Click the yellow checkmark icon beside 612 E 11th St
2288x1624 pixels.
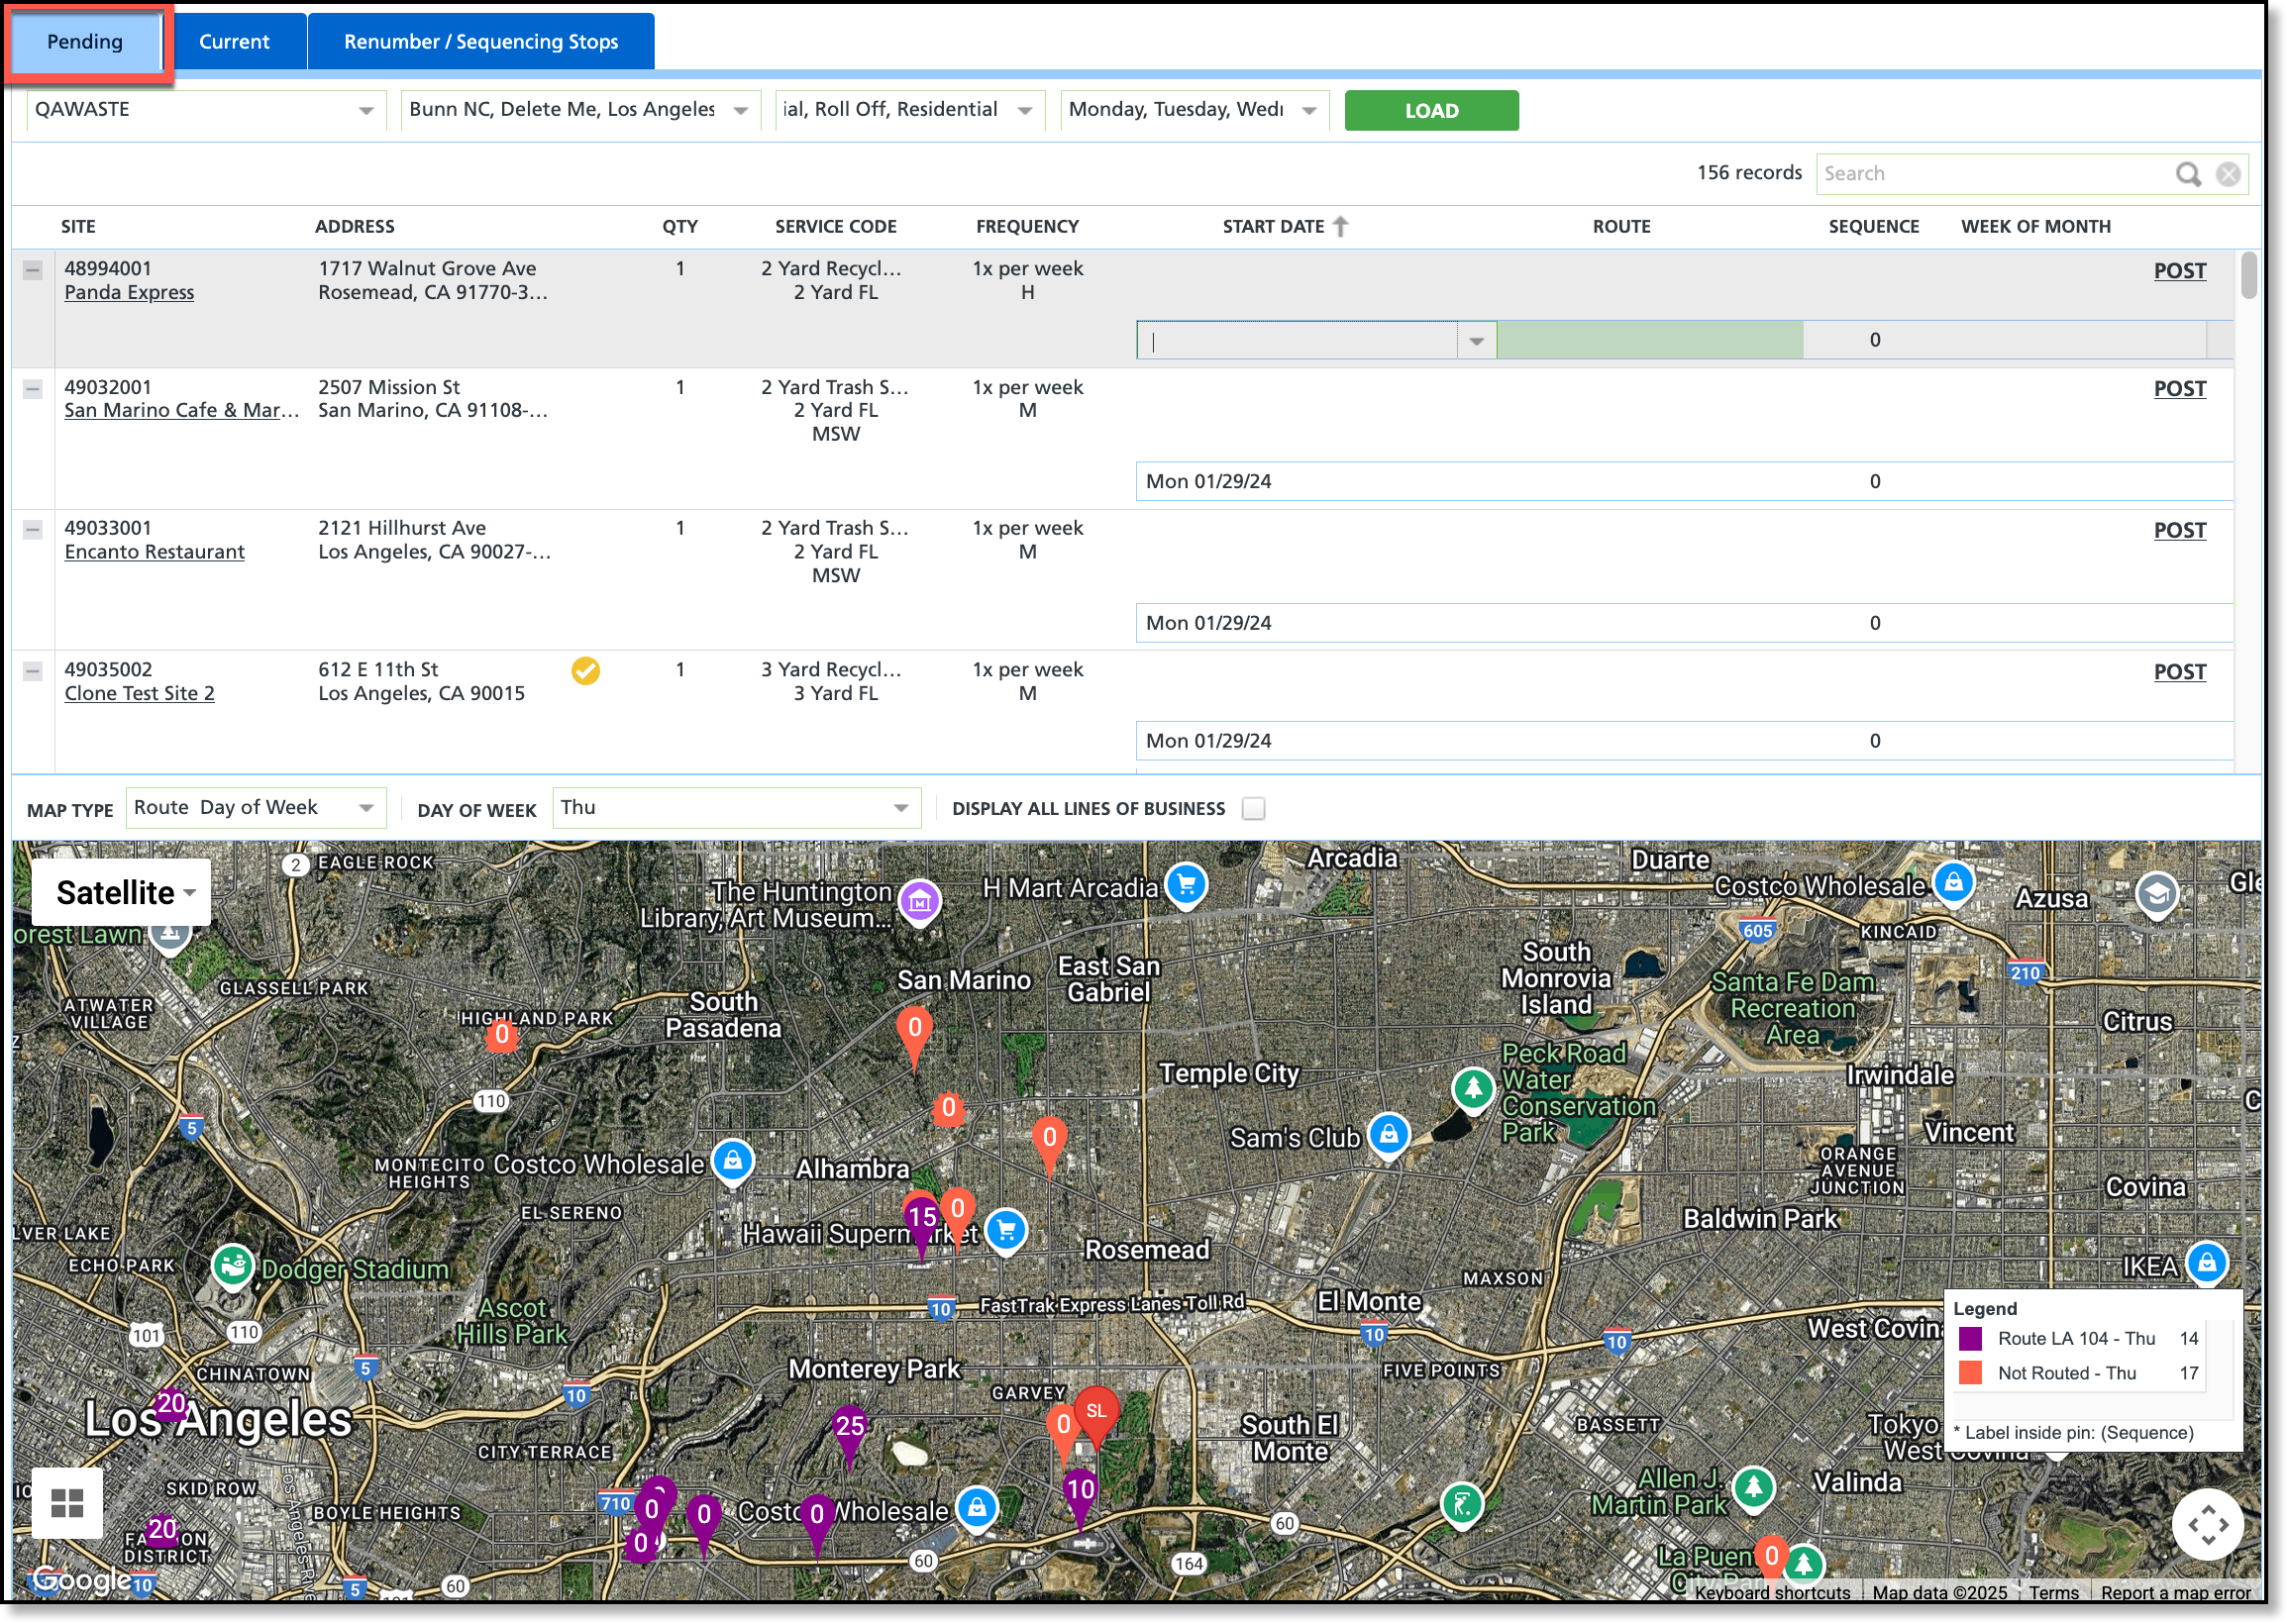pyautogui.click(x=586, y=671)
